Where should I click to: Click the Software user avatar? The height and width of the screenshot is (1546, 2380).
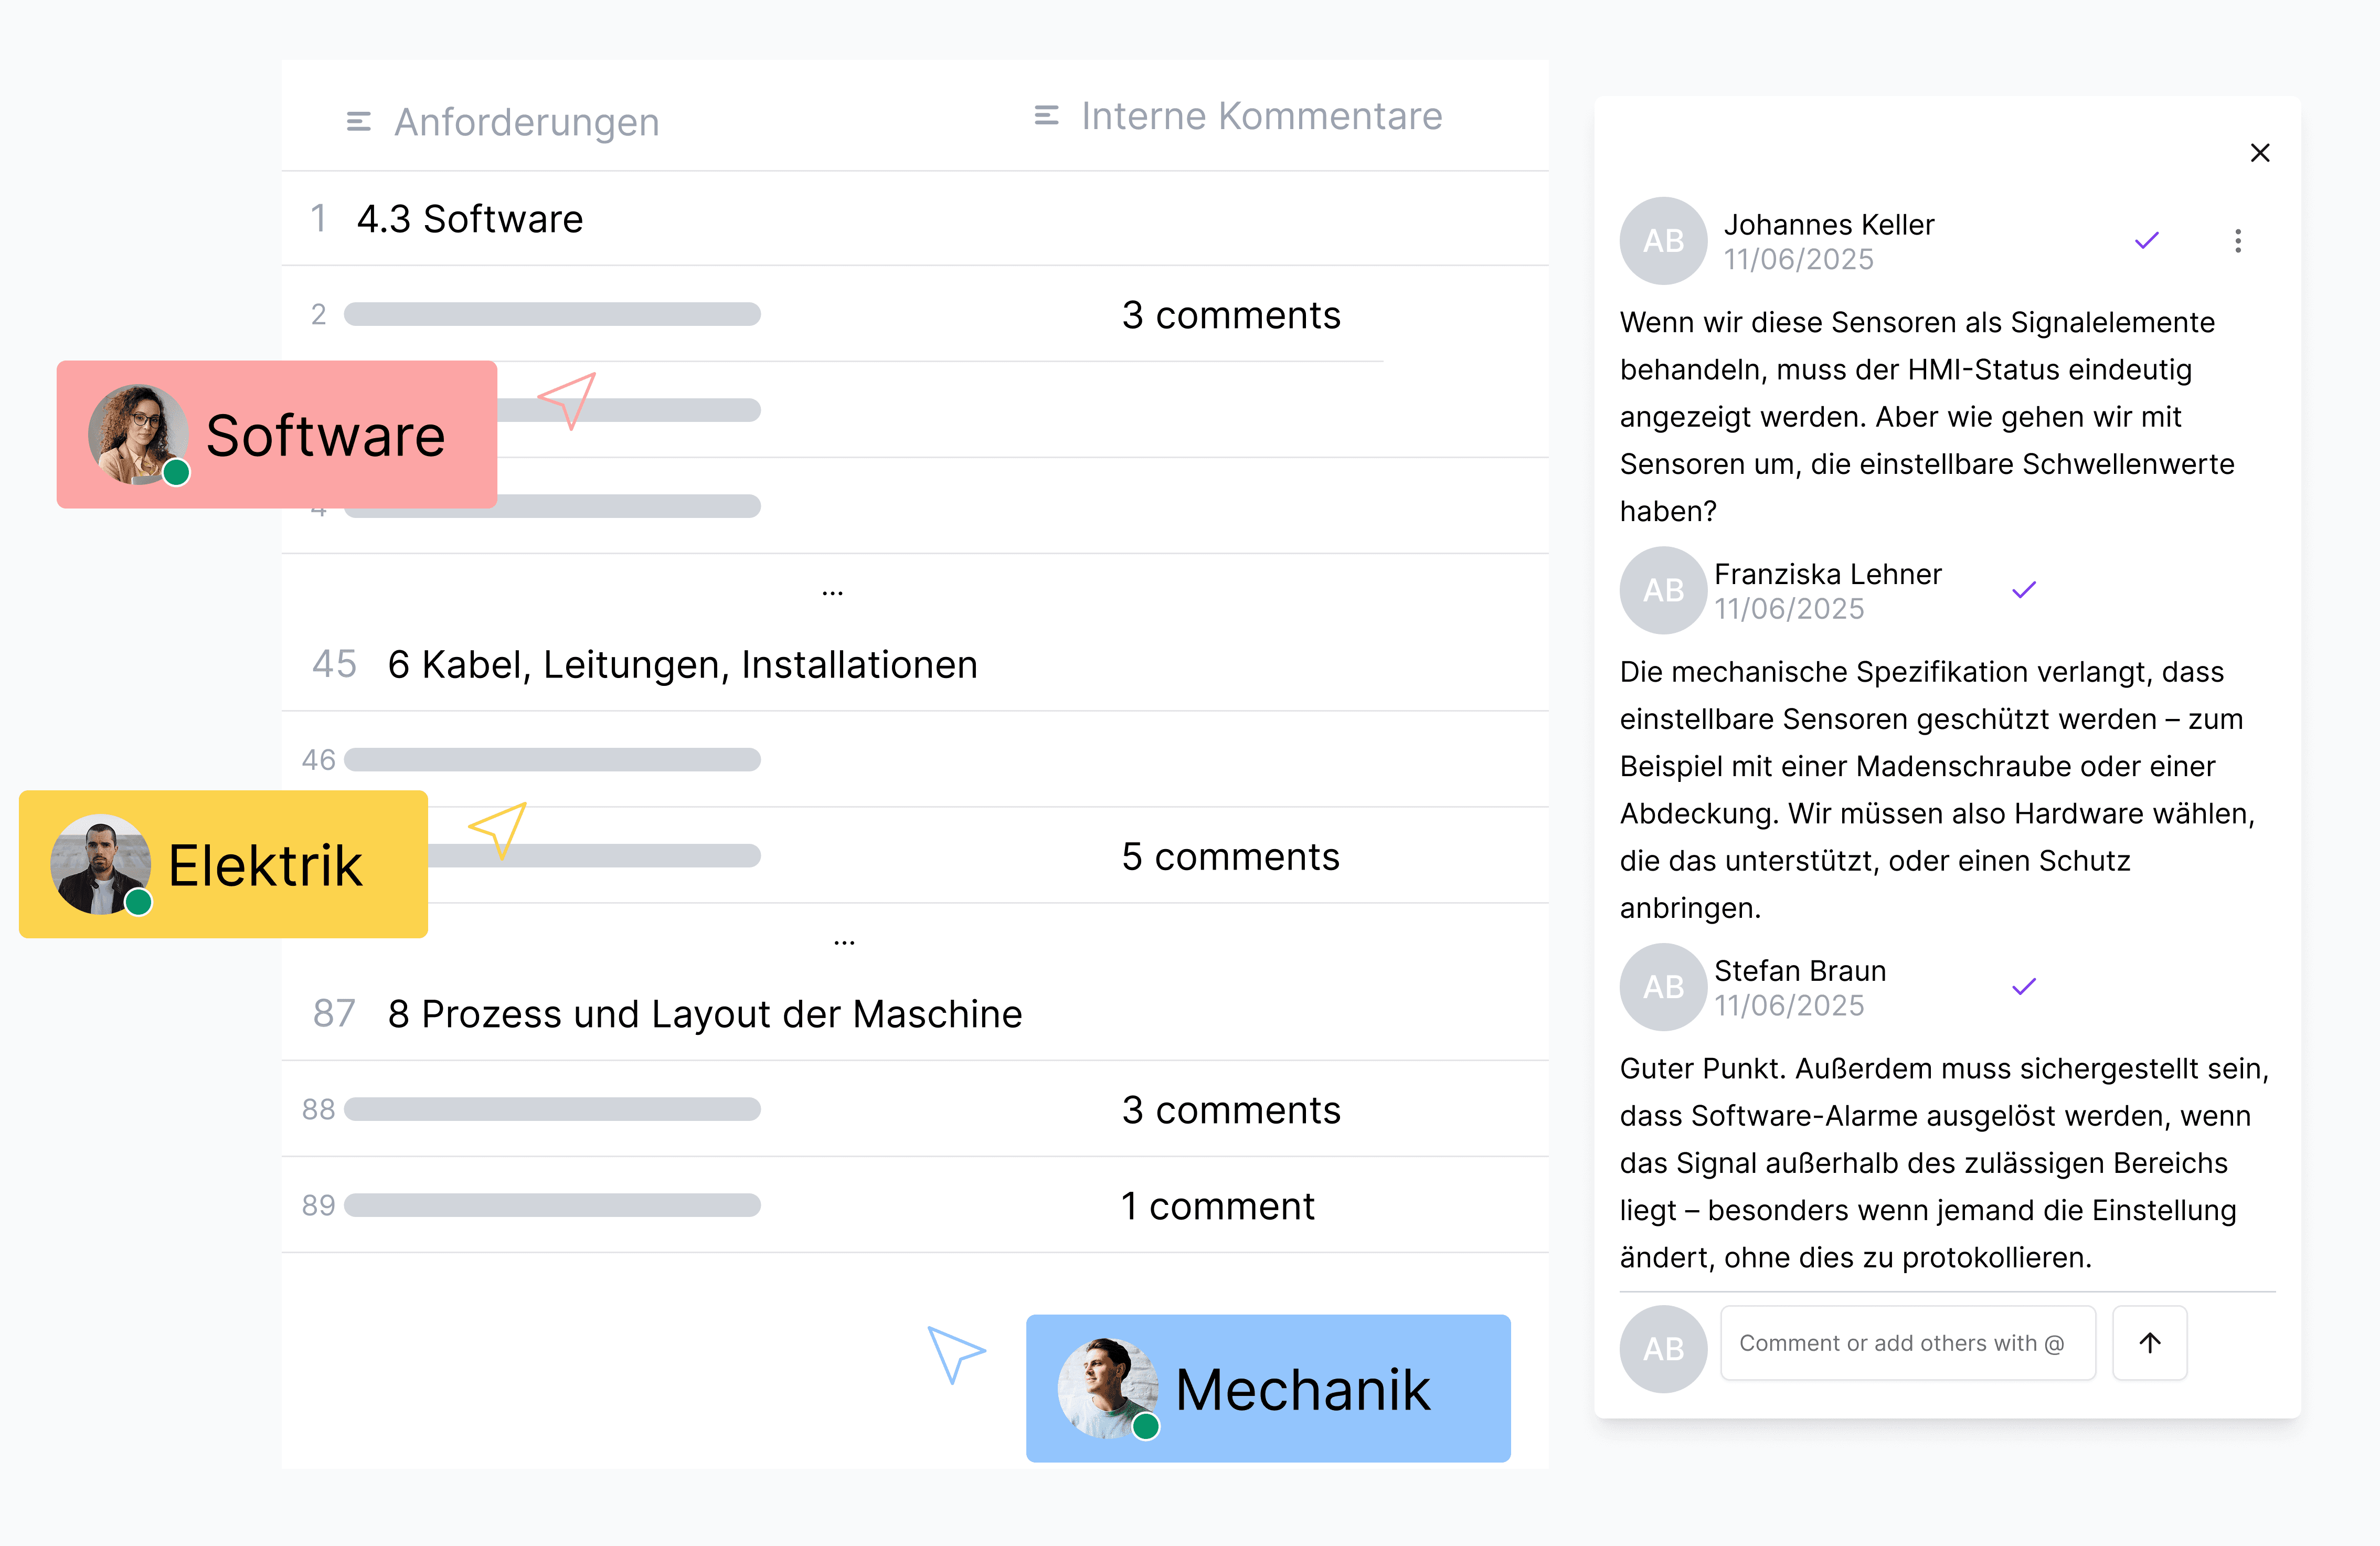(138, 435)
